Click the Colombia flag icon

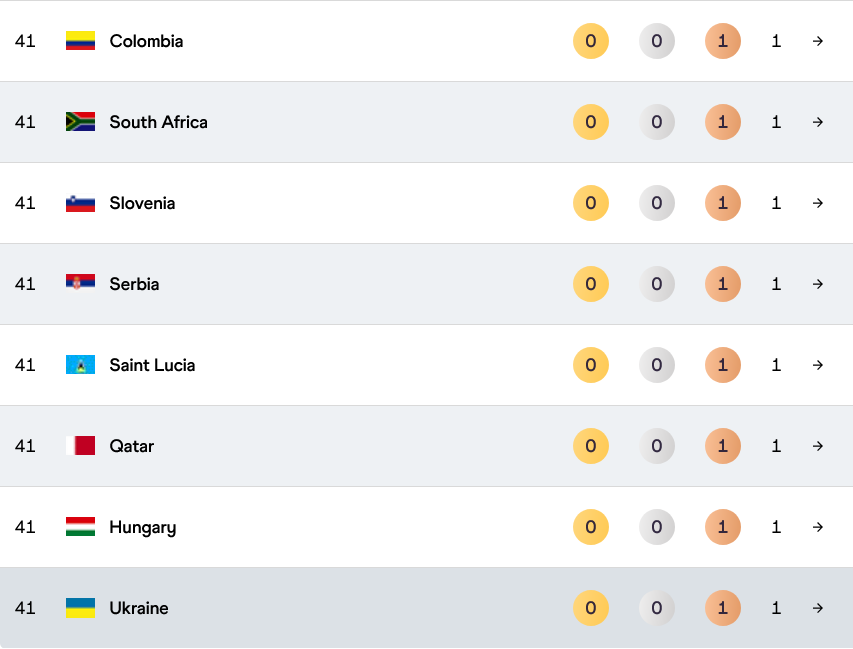tap(80, 41)
